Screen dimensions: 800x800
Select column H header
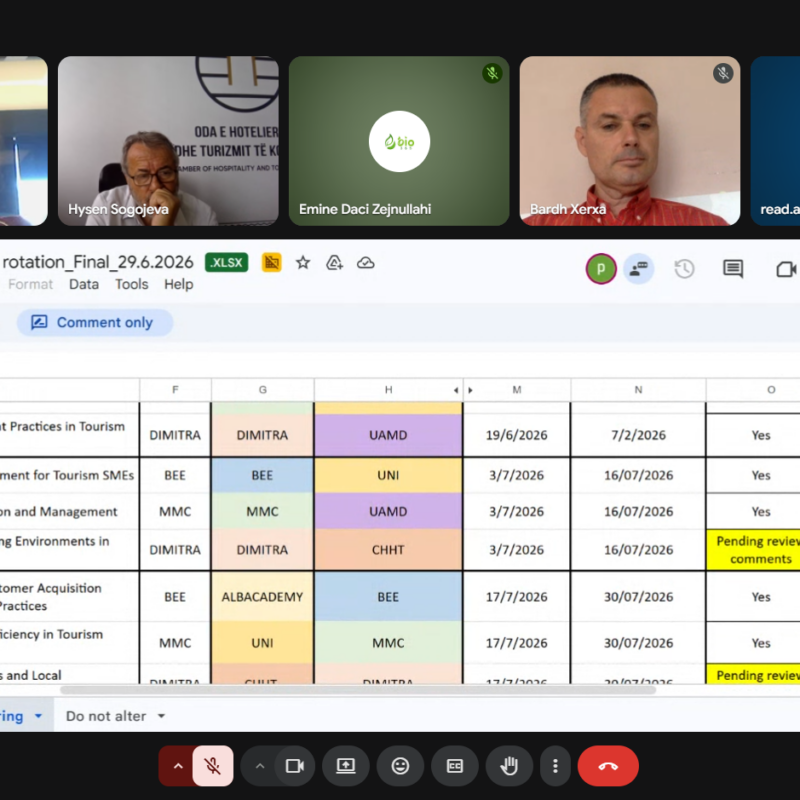[388, 390]
